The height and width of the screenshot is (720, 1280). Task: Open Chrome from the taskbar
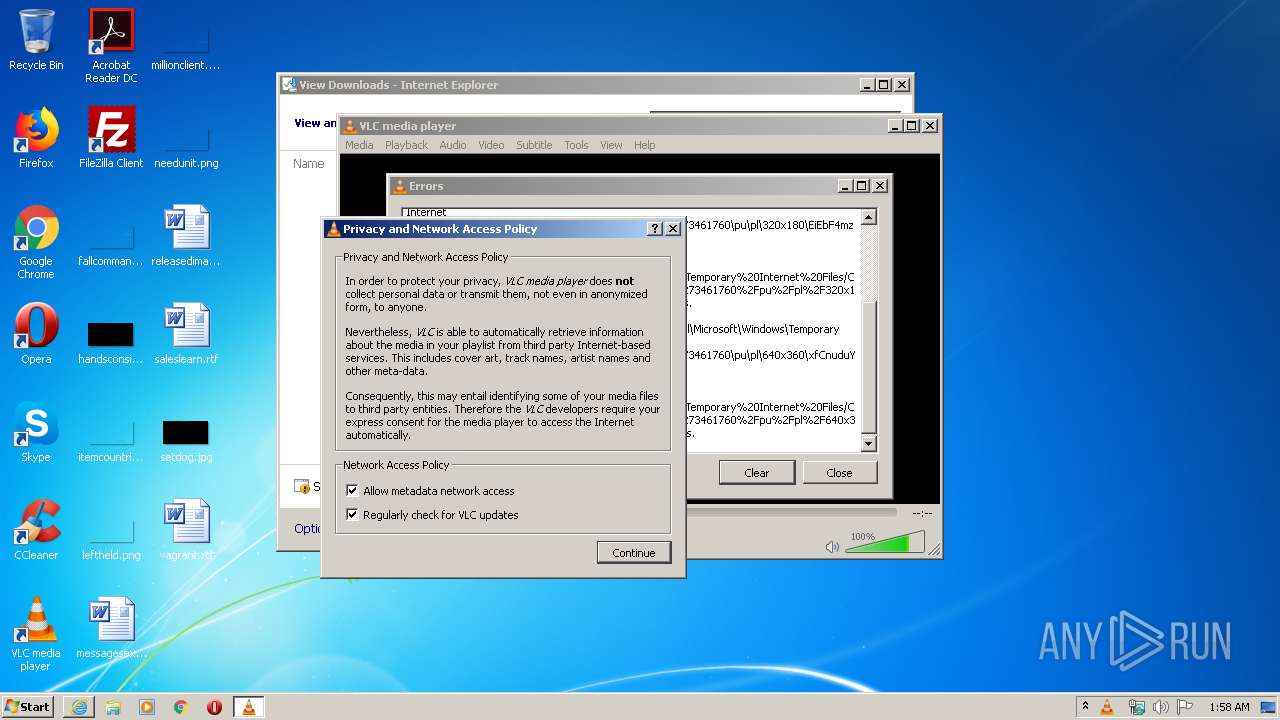(x=181, y=707)
